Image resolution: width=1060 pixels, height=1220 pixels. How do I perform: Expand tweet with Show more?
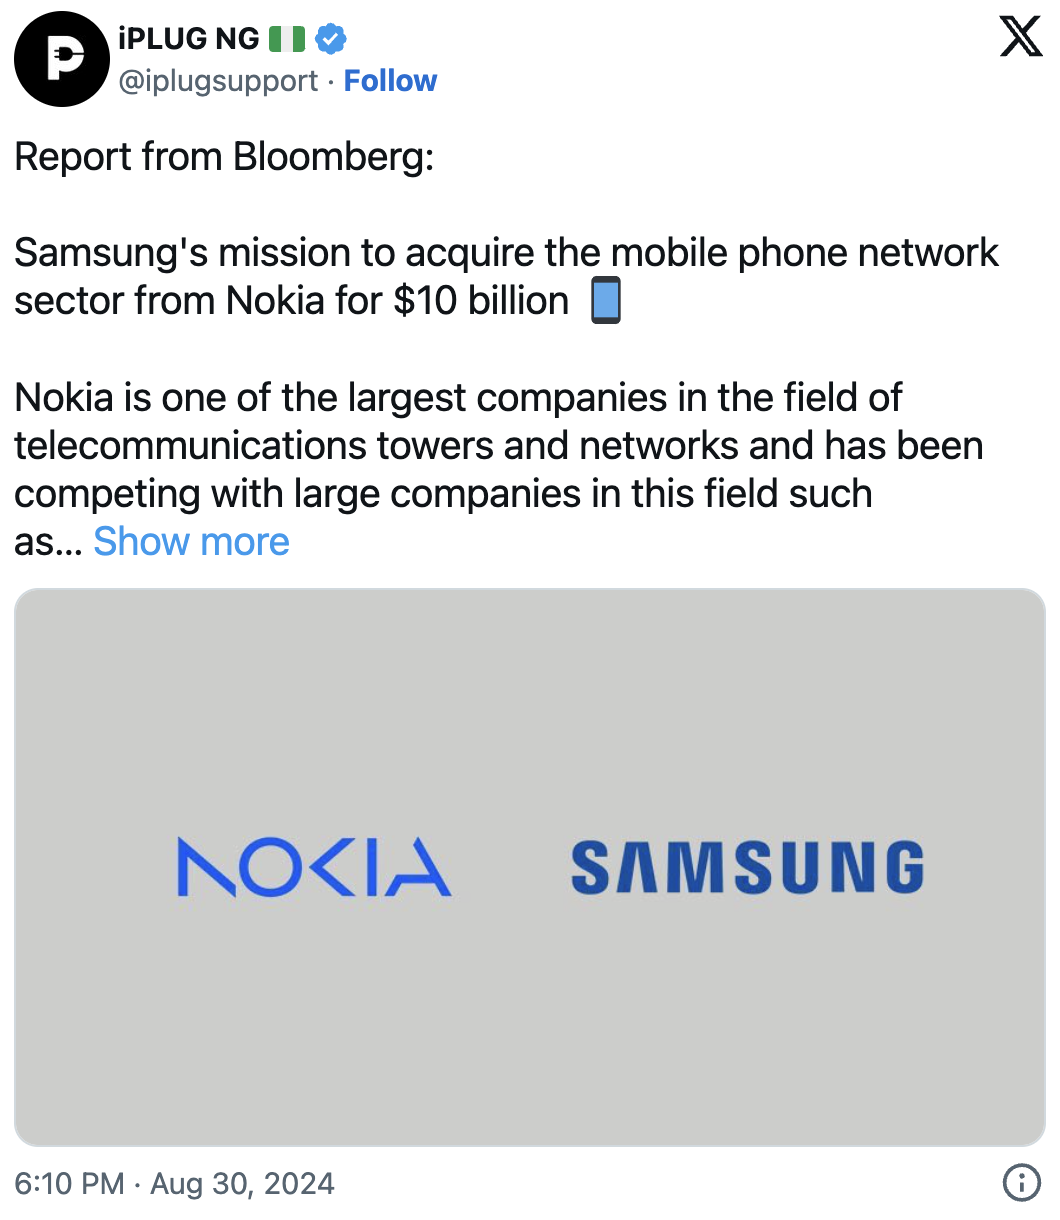(x=191, y=542)
